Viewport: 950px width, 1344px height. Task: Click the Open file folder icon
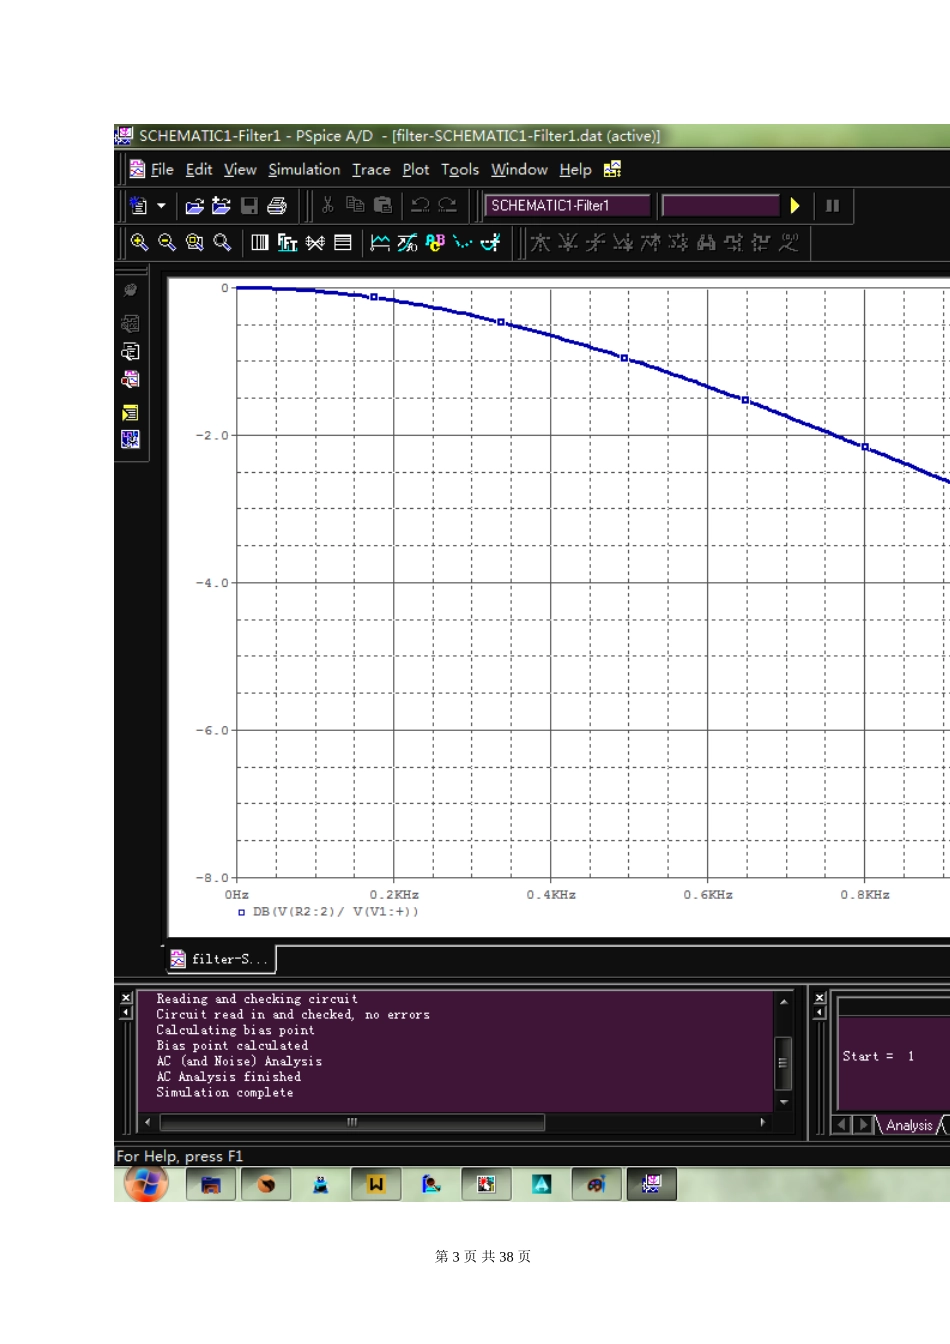click(195, 206)
